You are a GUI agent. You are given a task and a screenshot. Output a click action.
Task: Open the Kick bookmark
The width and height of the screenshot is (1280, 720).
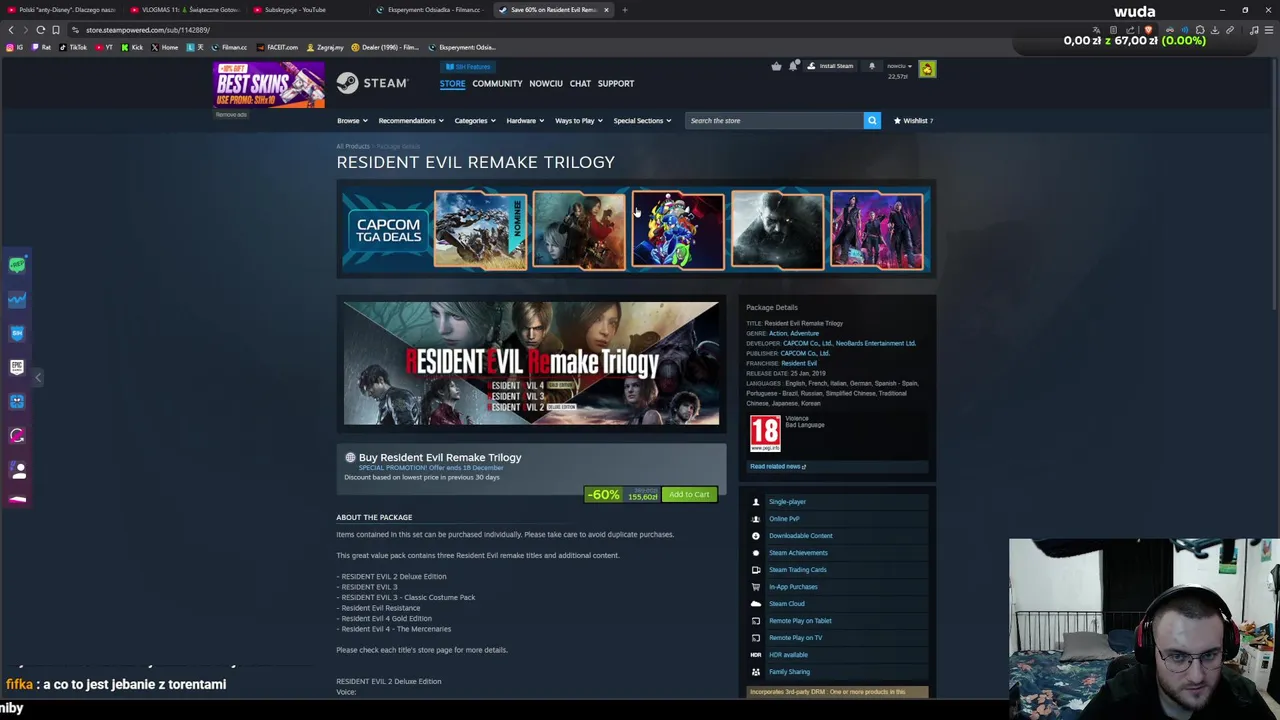[x=133, y=47]
